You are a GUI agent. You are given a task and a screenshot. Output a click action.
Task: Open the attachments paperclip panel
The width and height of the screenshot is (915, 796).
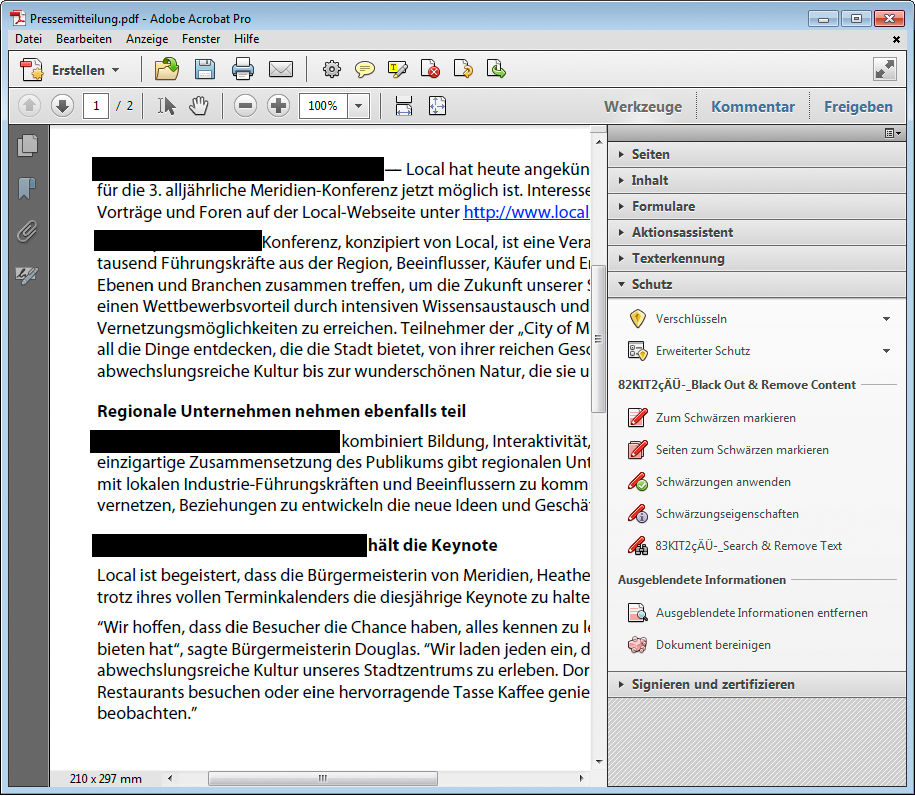(27, 231)
